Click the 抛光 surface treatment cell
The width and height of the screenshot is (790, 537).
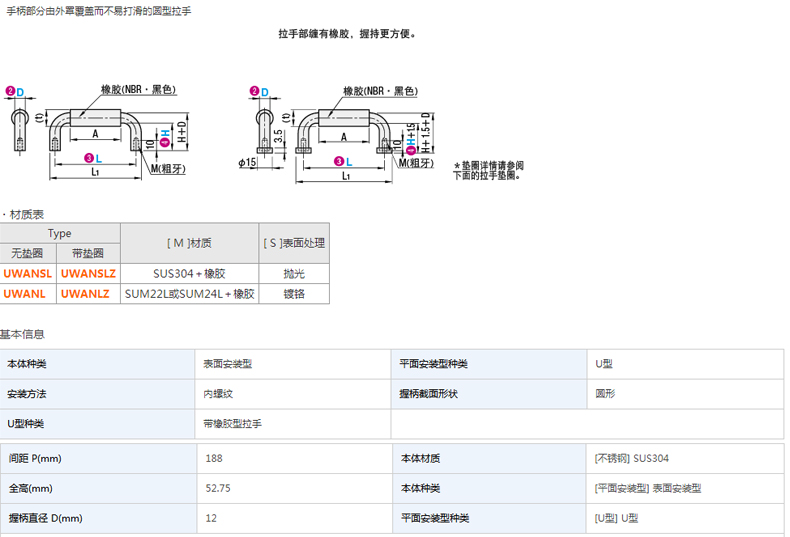(294, 273)
